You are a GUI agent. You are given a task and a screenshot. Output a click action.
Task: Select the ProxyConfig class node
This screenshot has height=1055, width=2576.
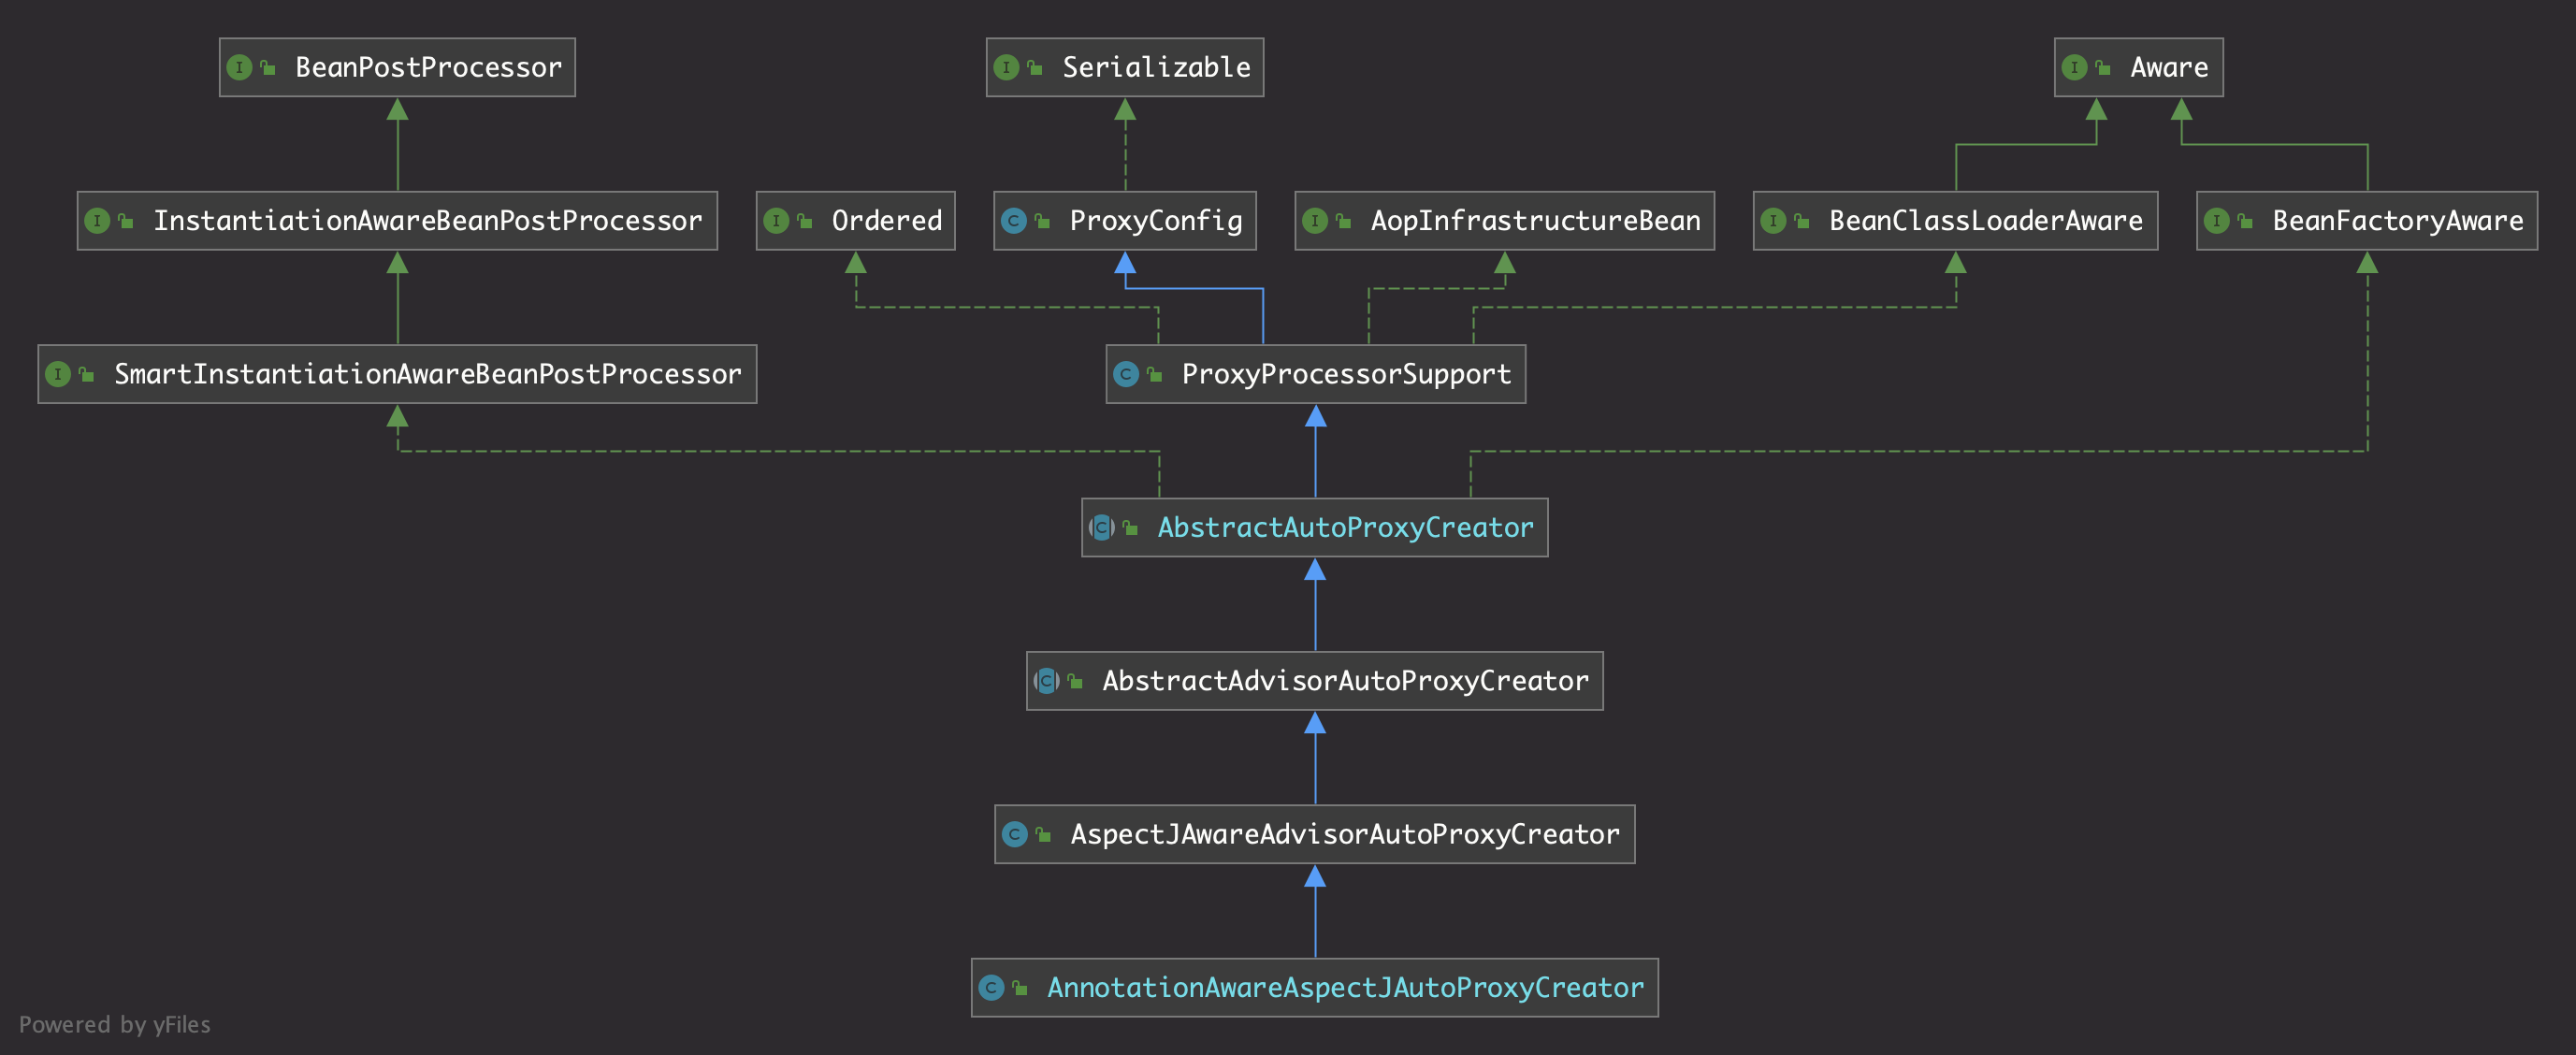click(x=1125, y=221)
